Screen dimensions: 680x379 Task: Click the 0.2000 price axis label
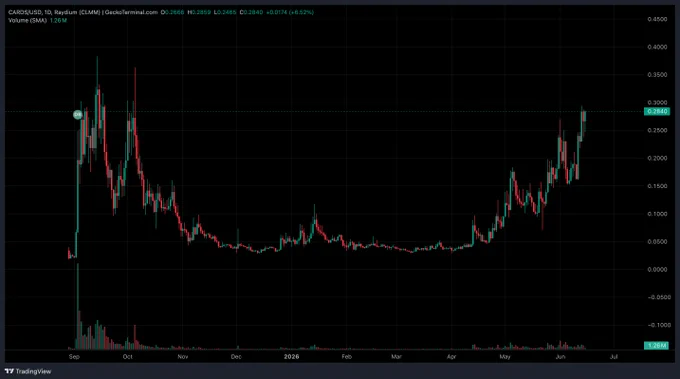point(657,158)
